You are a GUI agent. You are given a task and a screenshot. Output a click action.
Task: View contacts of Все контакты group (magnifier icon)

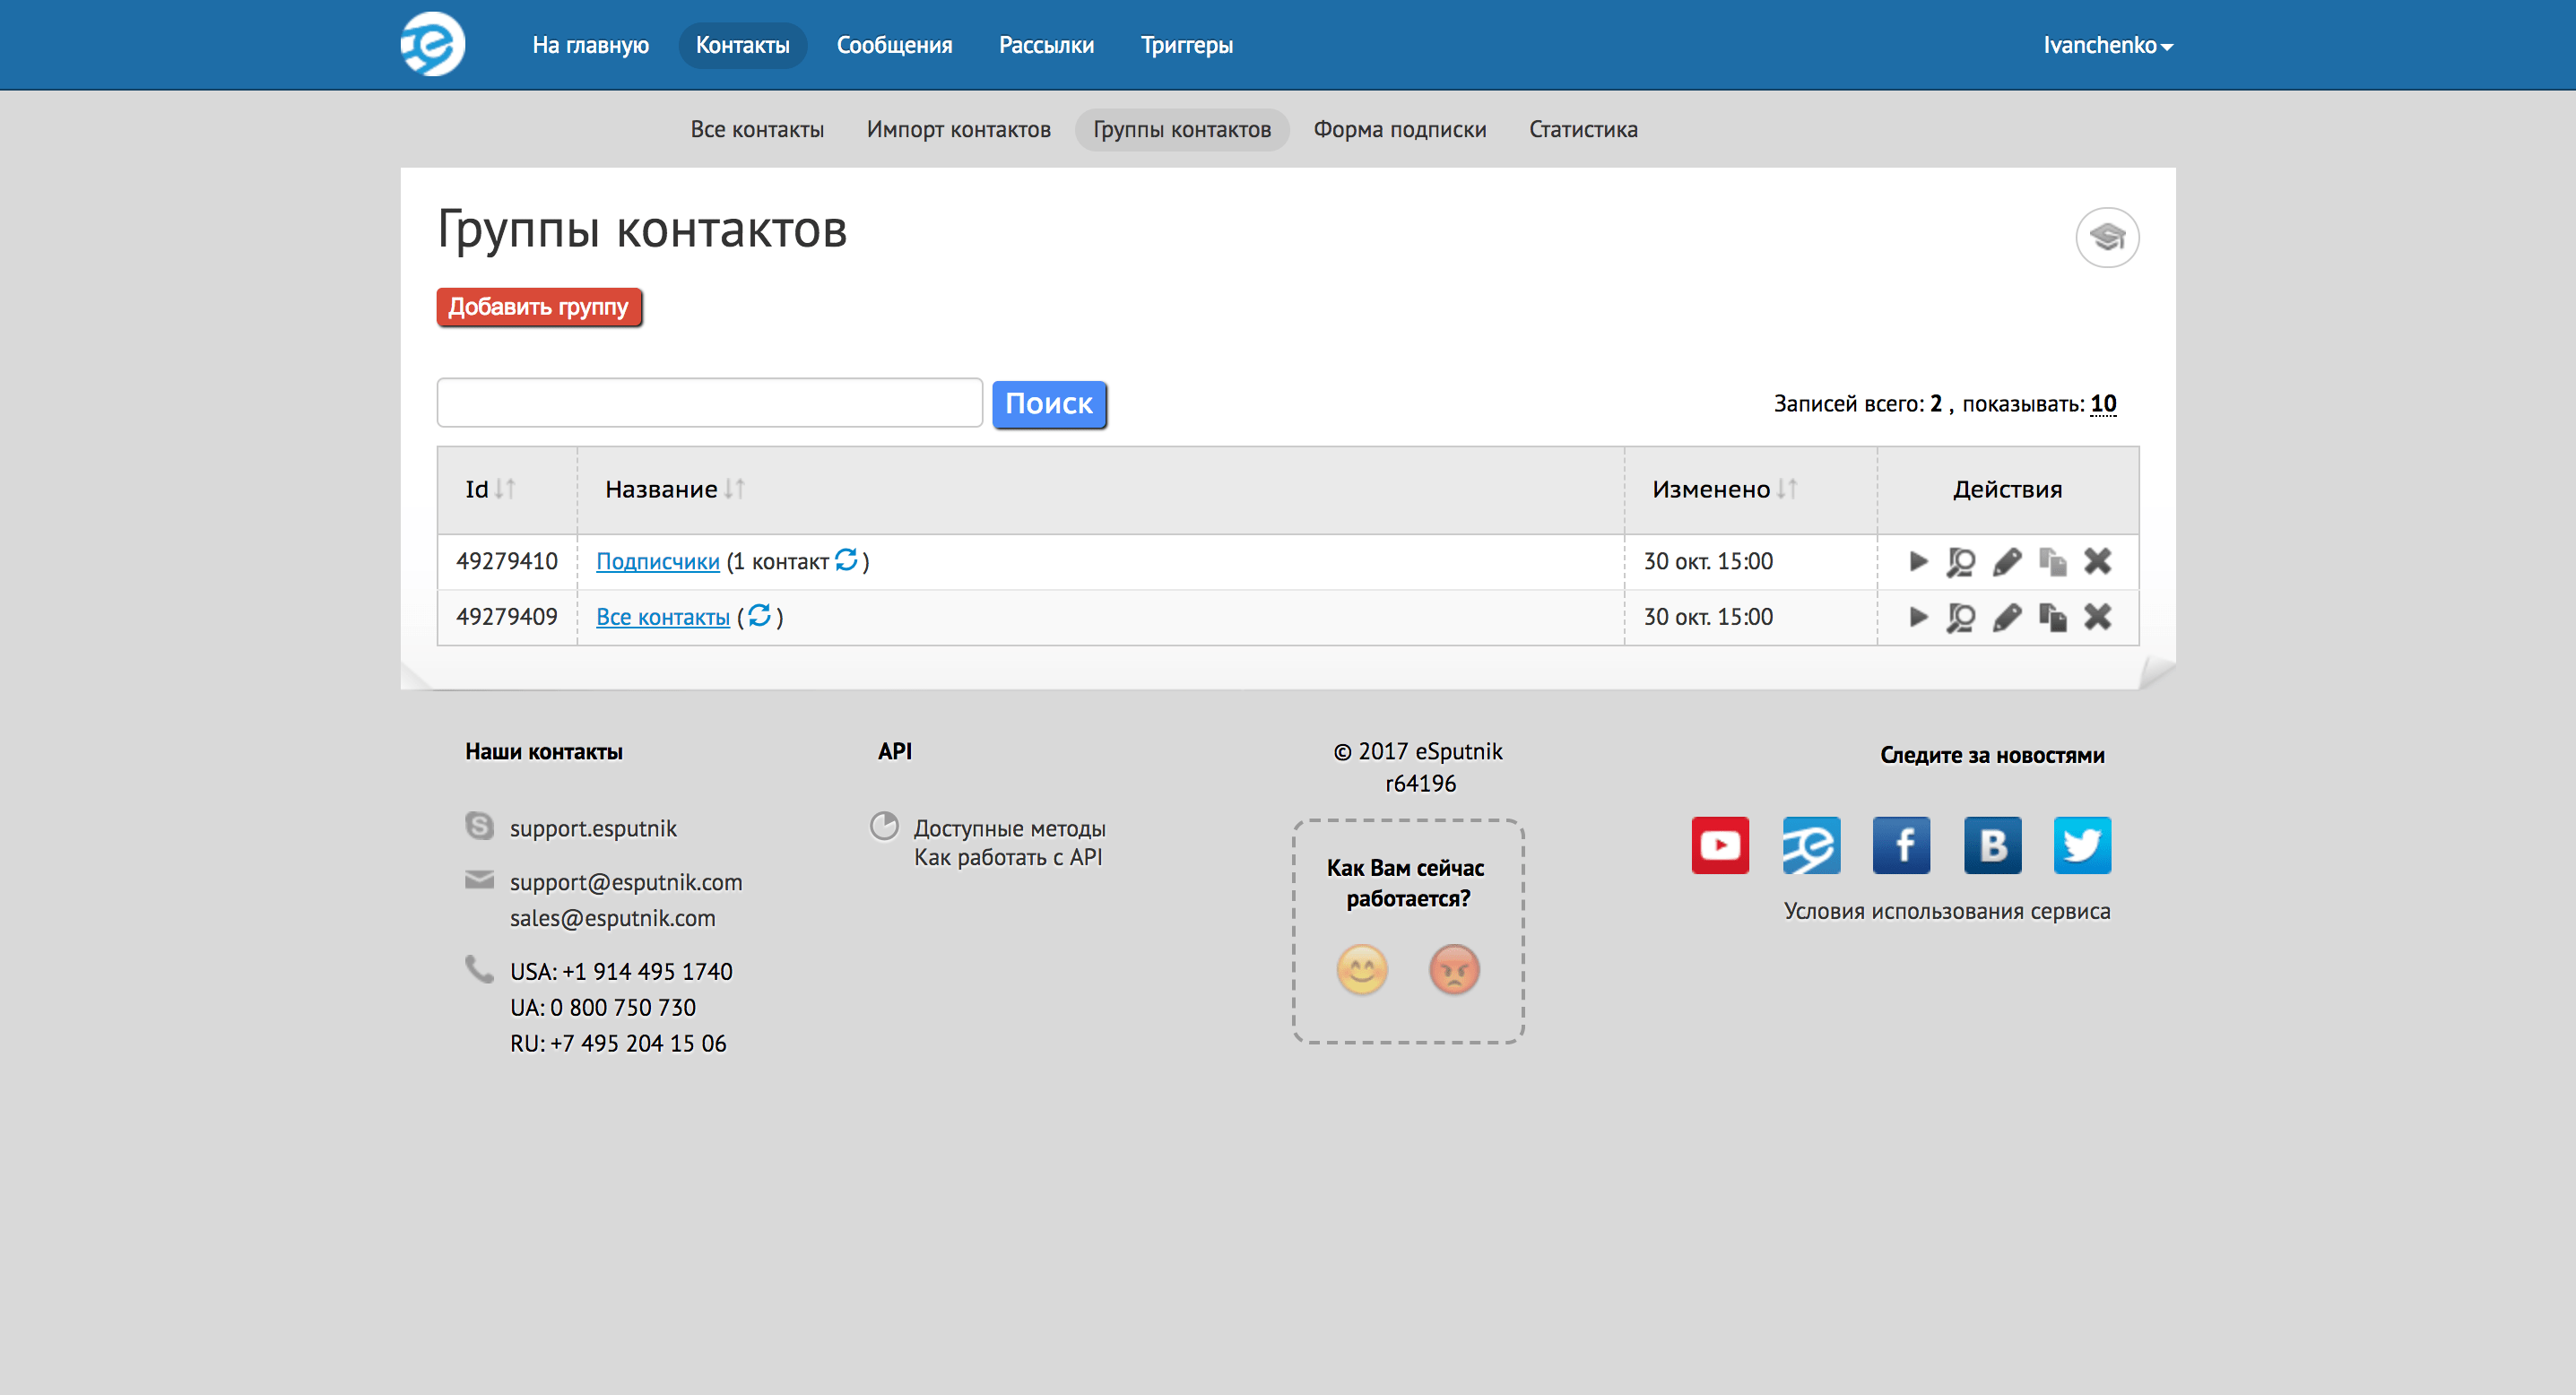click(1960, 617)
